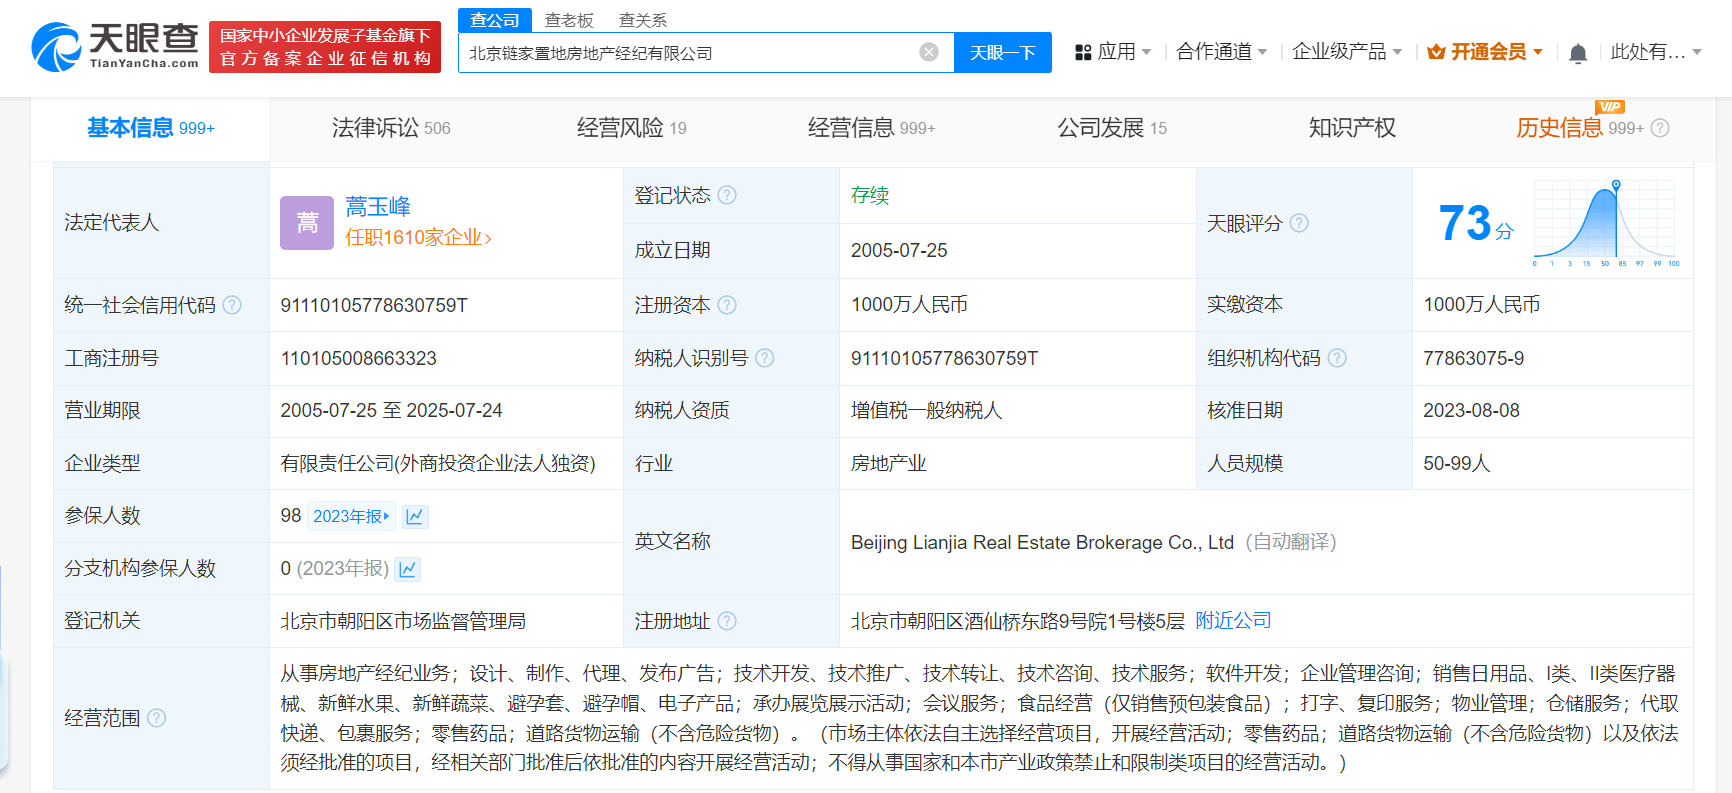The image size is (1732, 793).
Task: Click the purple 蒿 avatar
Action: tap(307, 223)
